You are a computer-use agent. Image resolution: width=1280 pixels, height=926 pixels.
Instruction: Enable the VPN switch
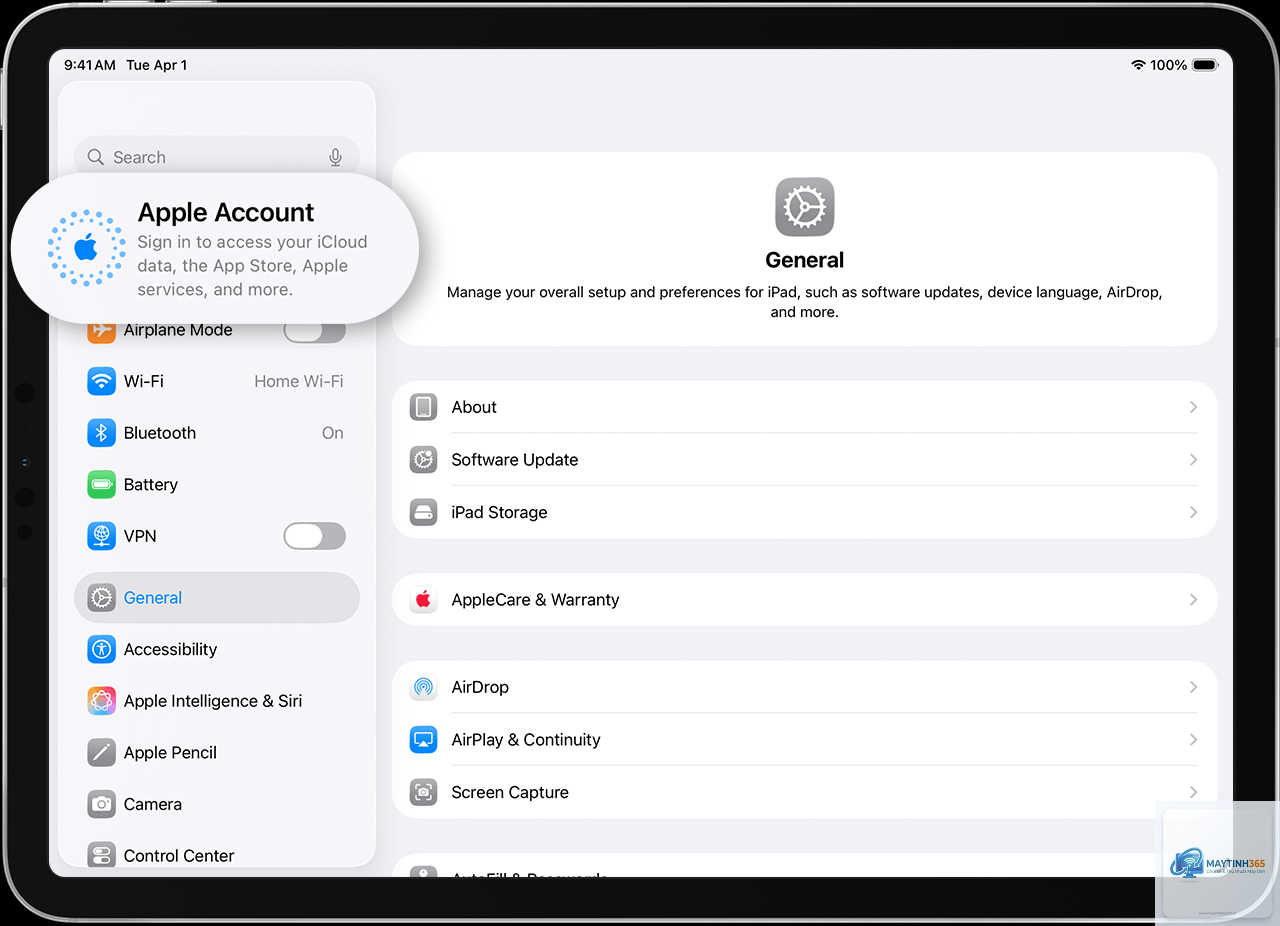tap(315, 536)
